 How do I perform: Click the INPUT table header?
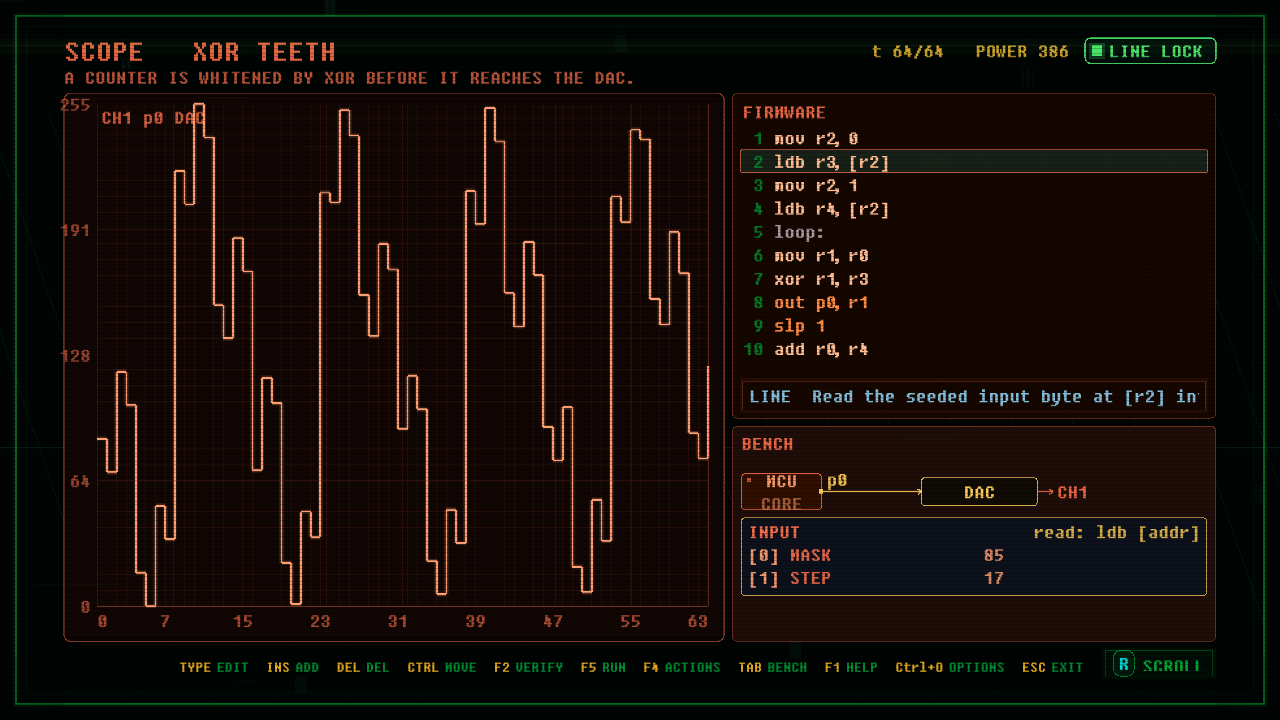coord(775,533)
